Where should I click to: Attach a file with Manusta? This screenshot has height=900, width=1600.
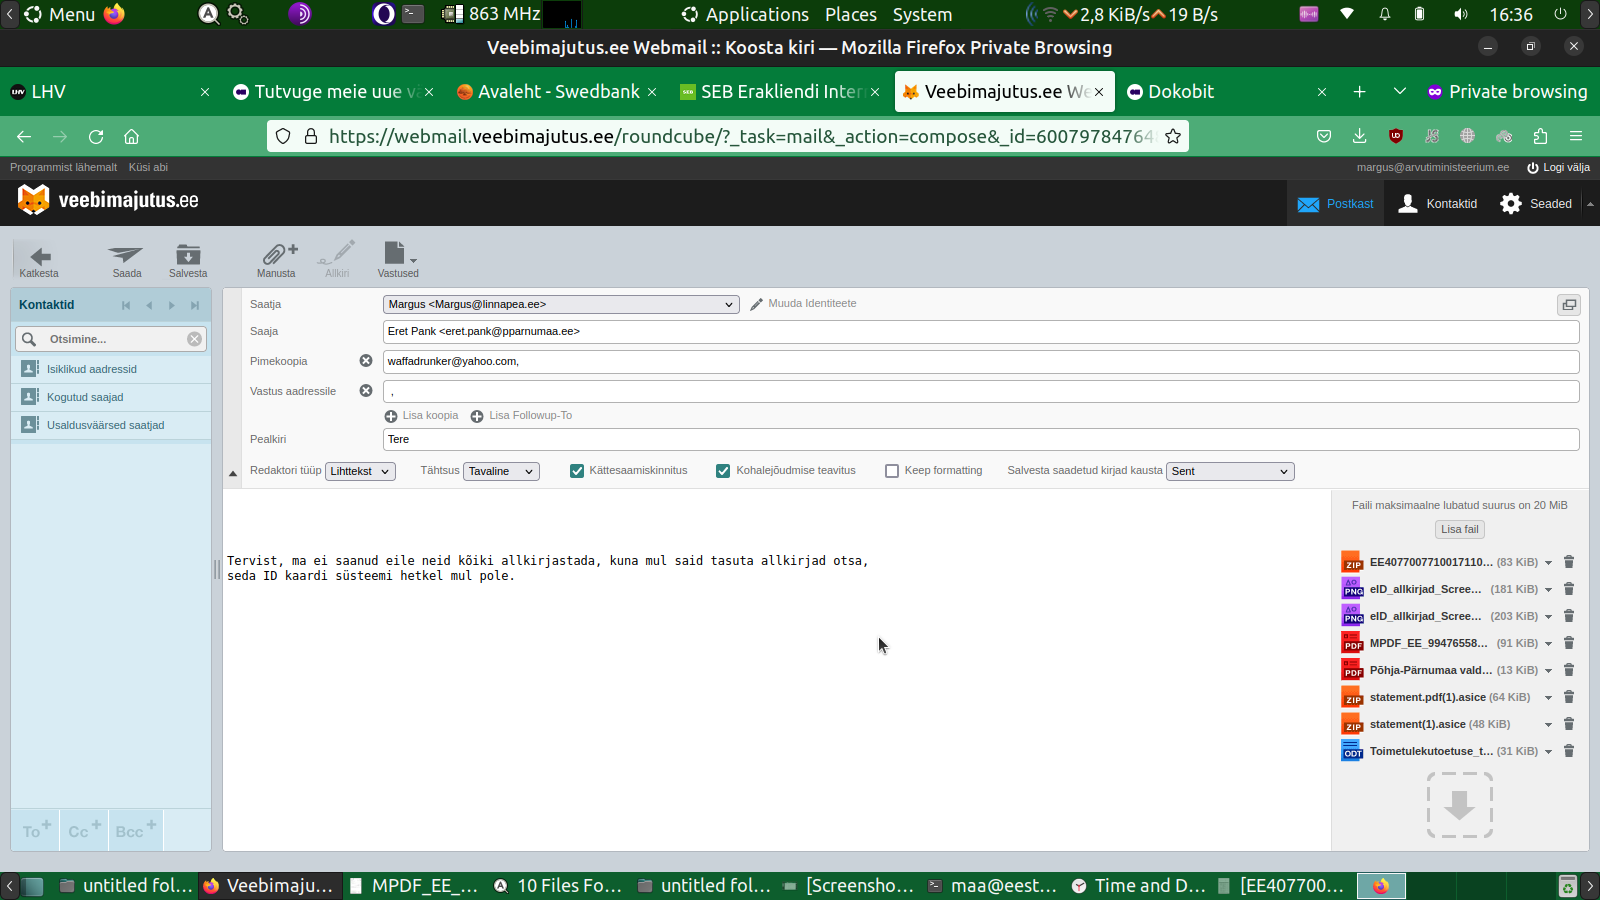pyautogui.click(x=277, y=260)
